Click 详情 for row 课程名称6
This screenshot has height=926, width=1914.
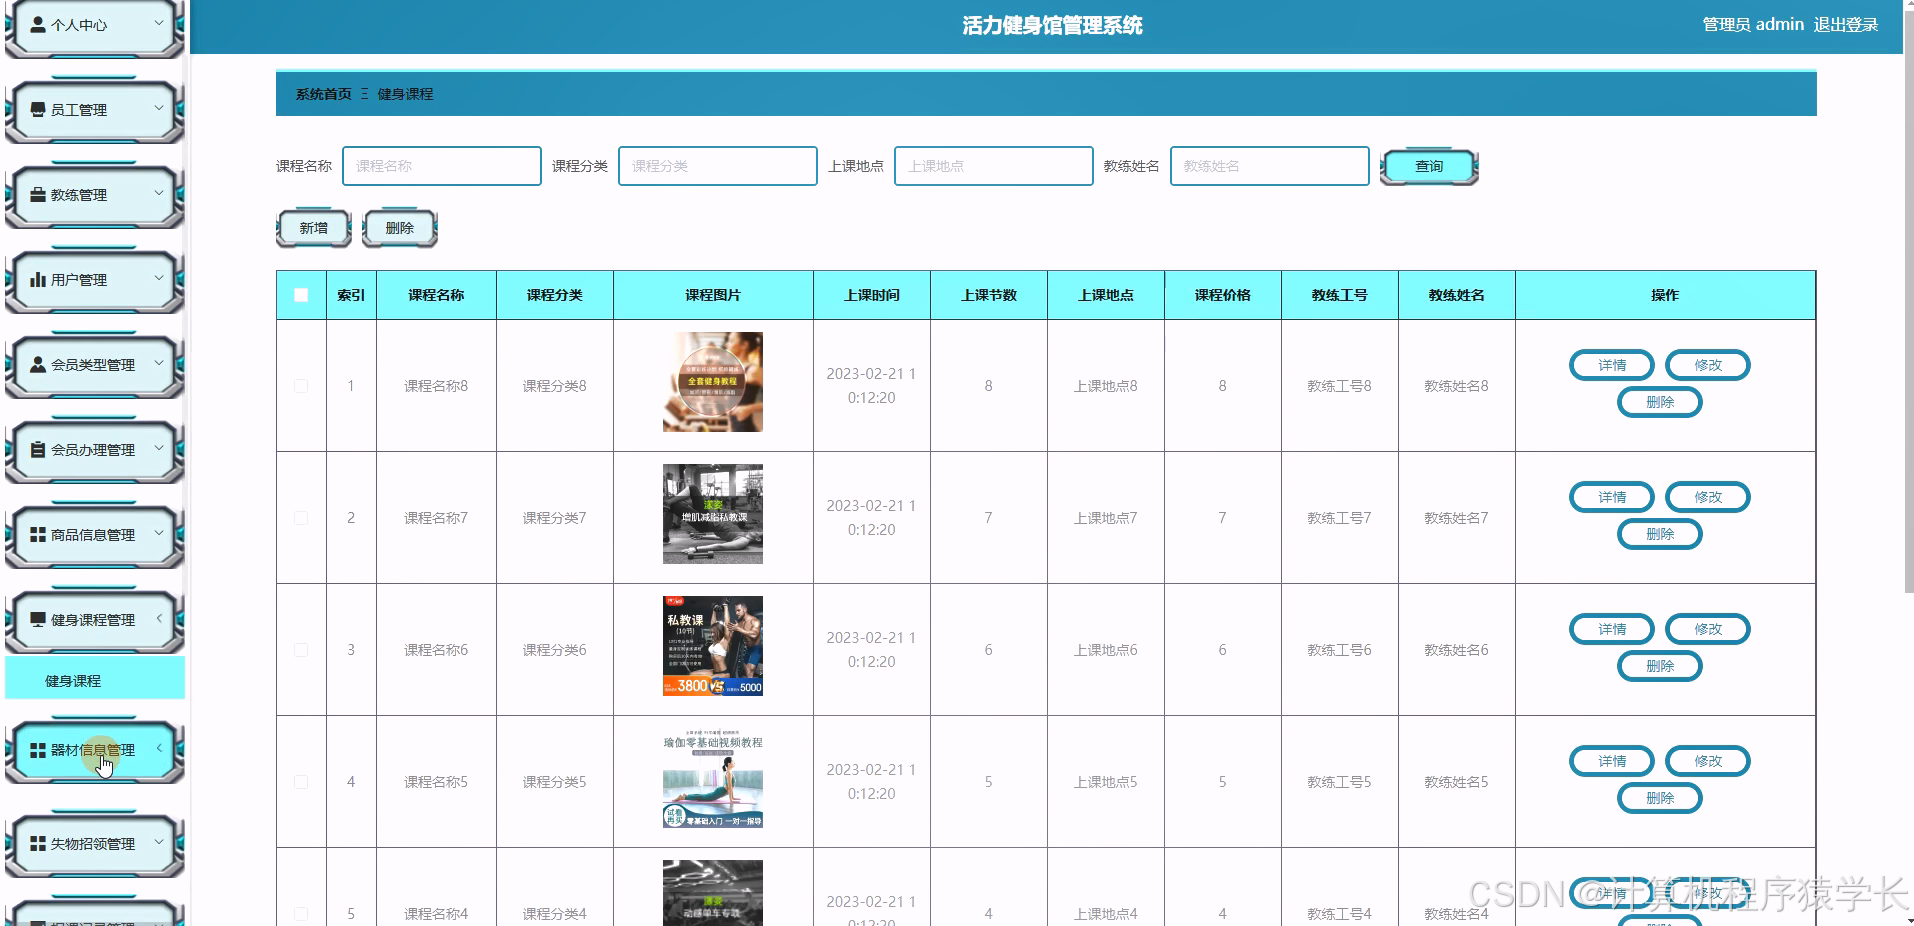click(1612, 629)
